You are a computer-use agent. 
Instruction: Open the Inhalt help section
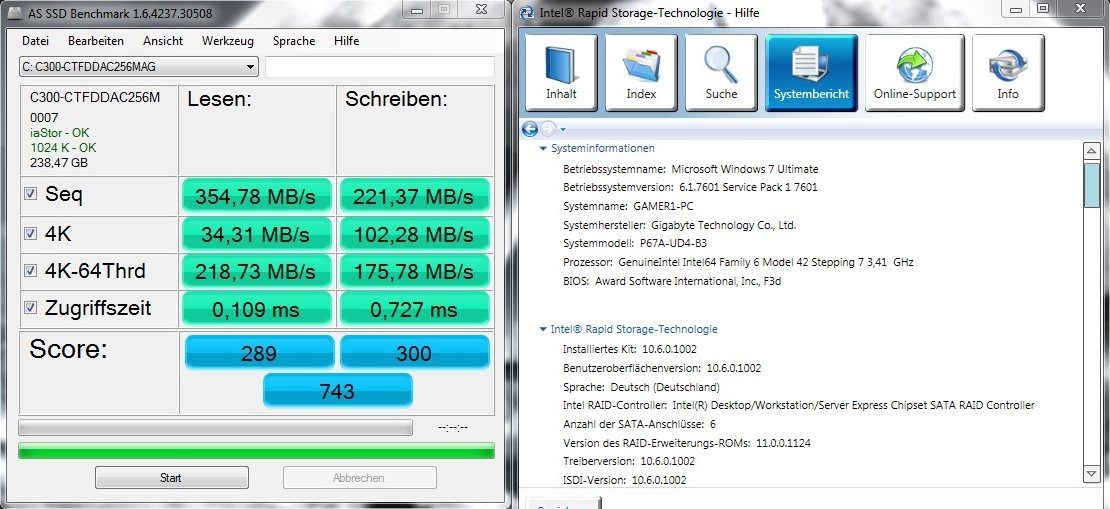561,73
